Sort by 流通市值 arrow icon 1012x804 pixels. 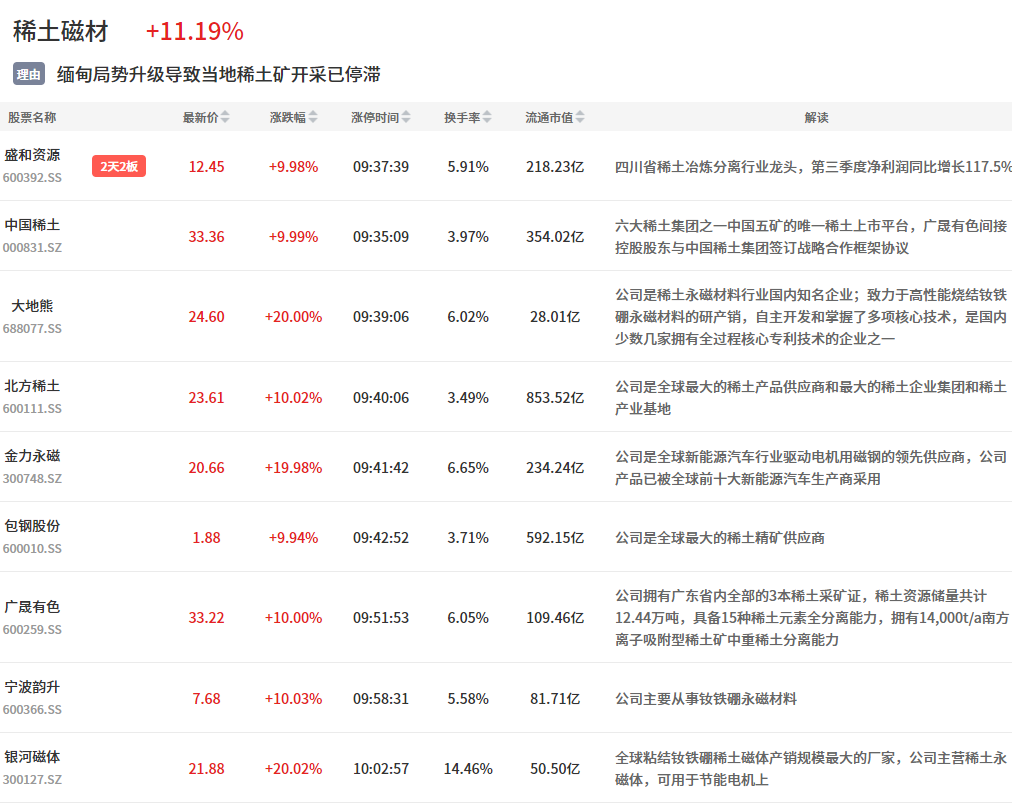click(x=580, y=117)
